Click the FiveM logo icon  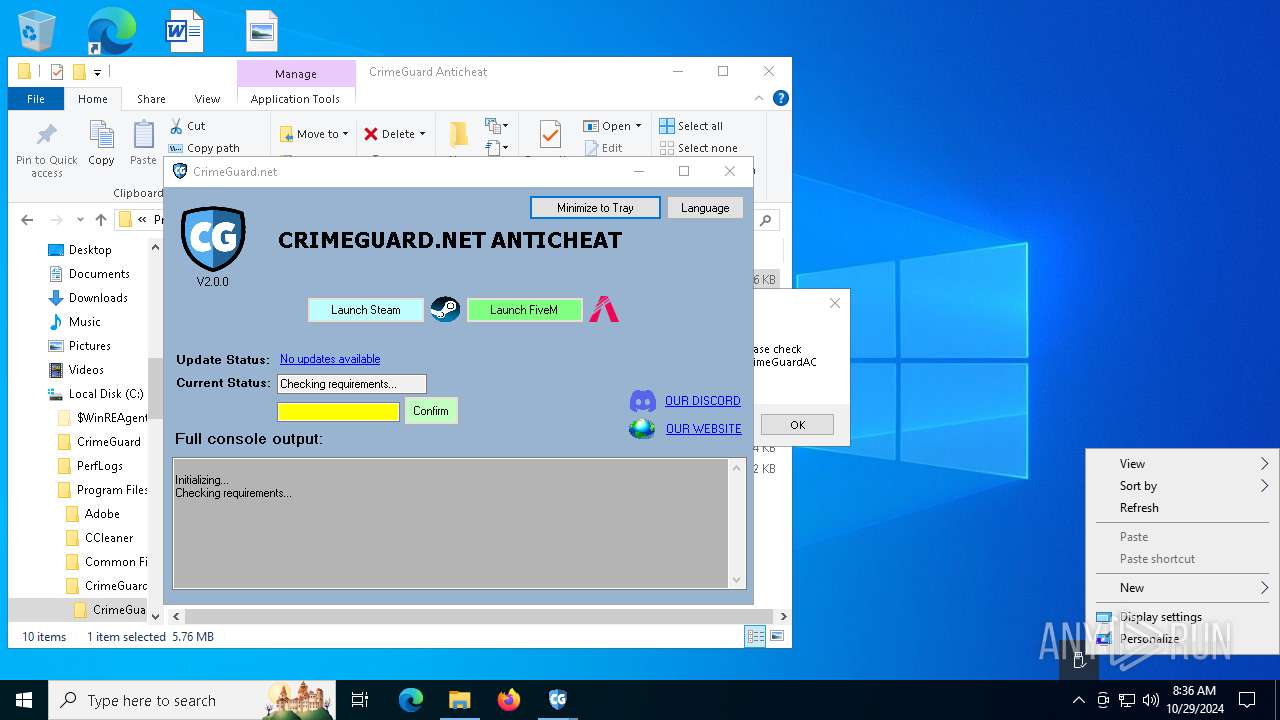pyautogui.click(x=604, y=310)
